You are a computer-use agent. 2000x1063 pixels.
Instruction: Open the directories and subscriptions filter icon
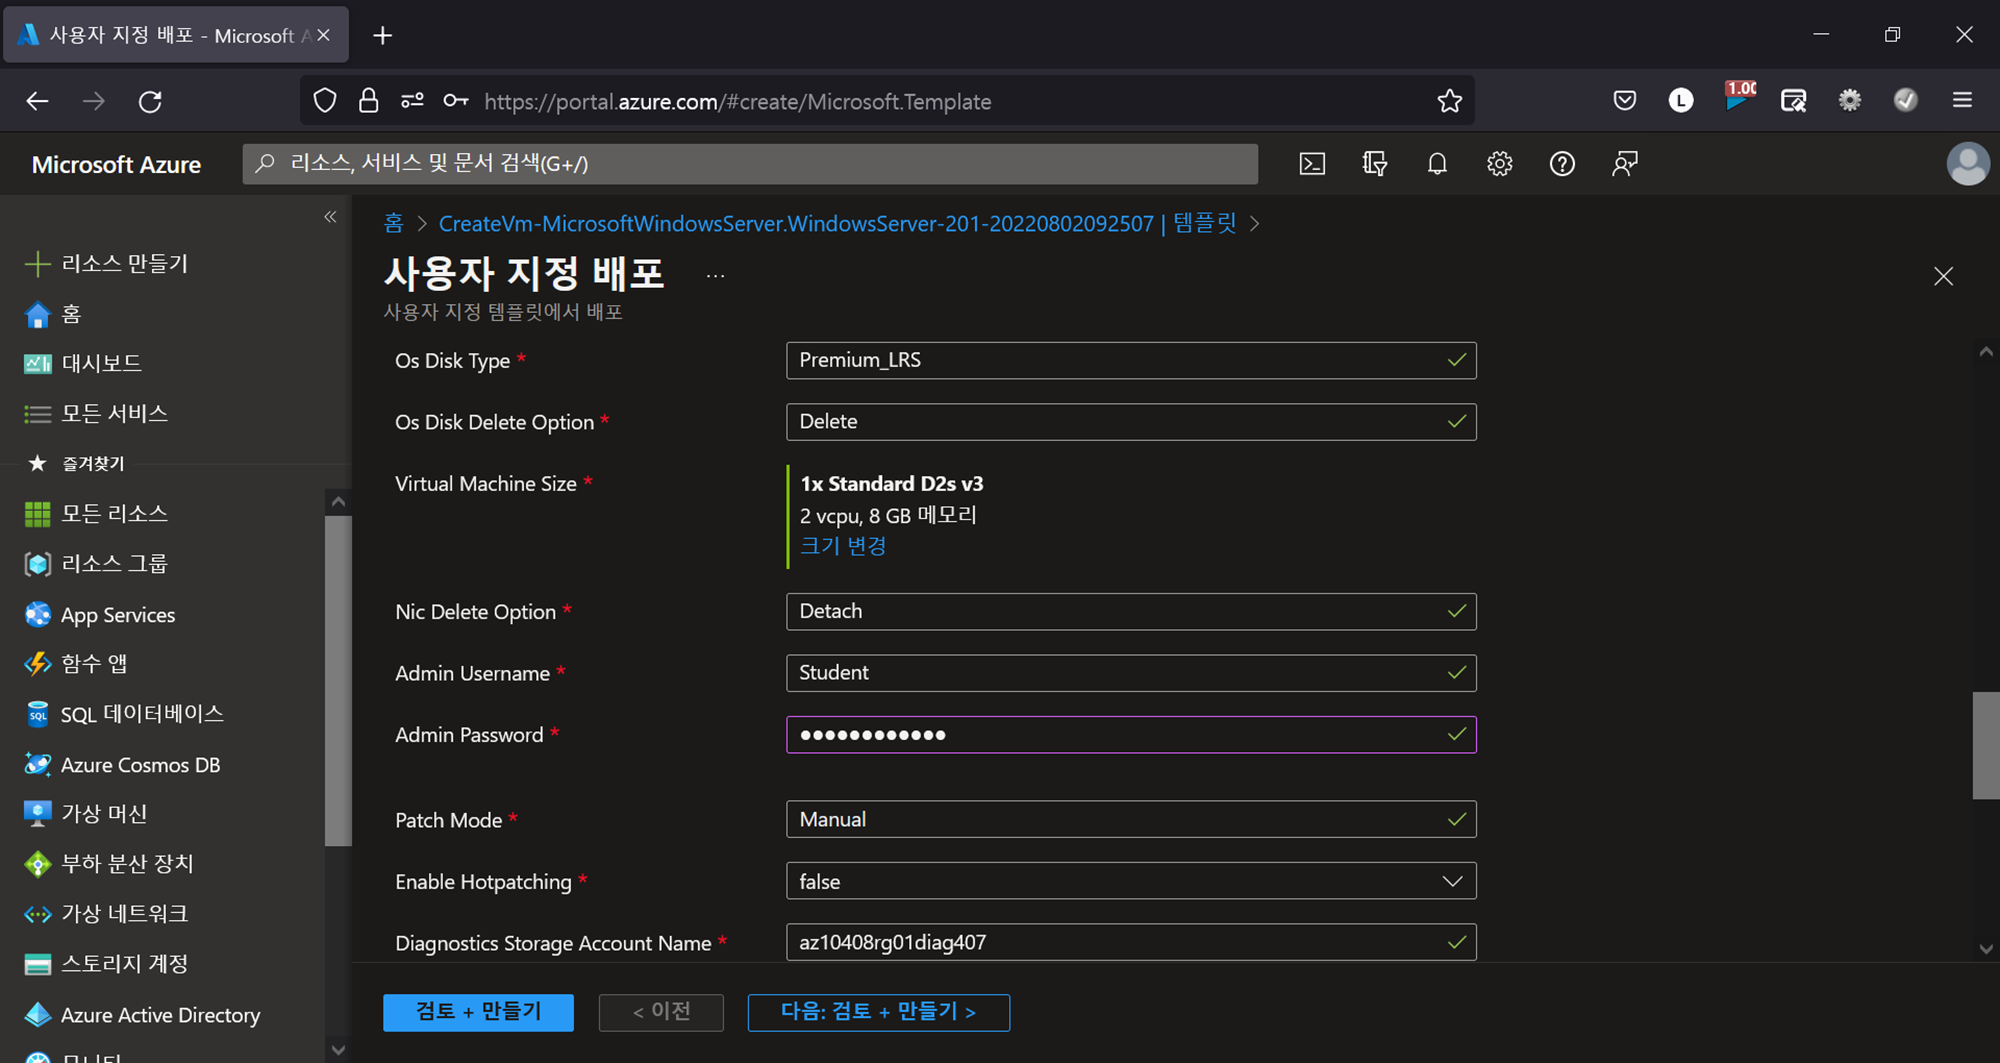[x=1375, y=164]
